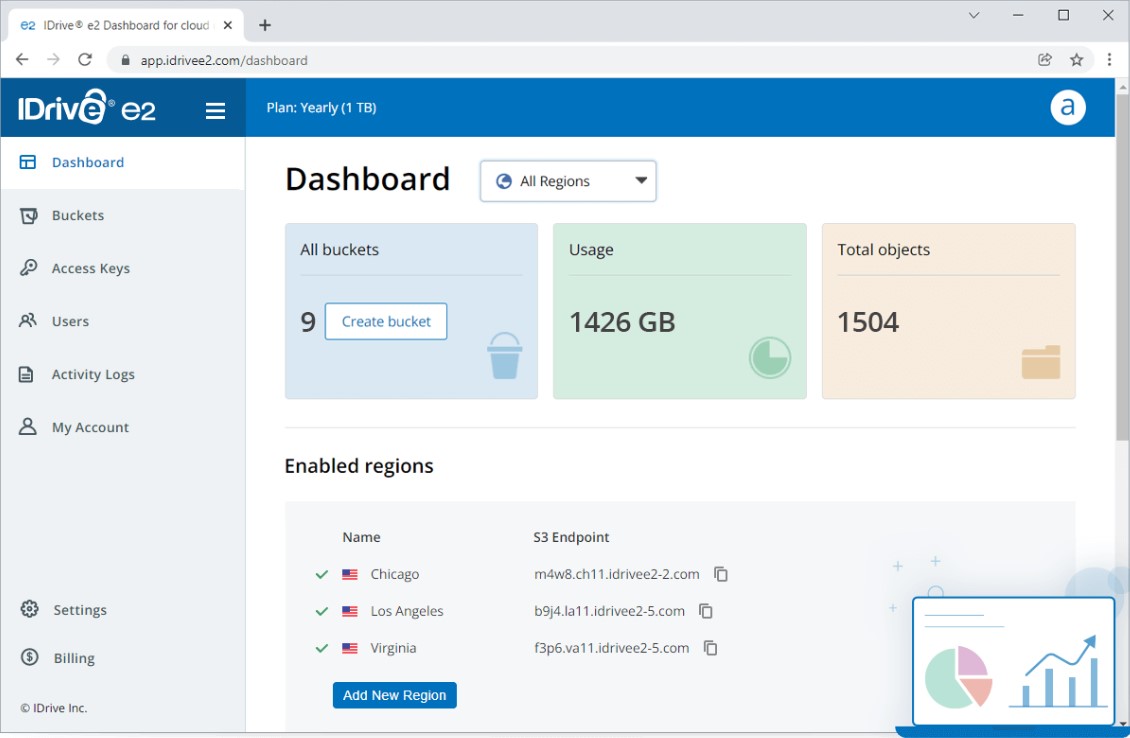Click the IDrive e2 logo
Screen dimensions: 1130x738
[x=86, y=107]
